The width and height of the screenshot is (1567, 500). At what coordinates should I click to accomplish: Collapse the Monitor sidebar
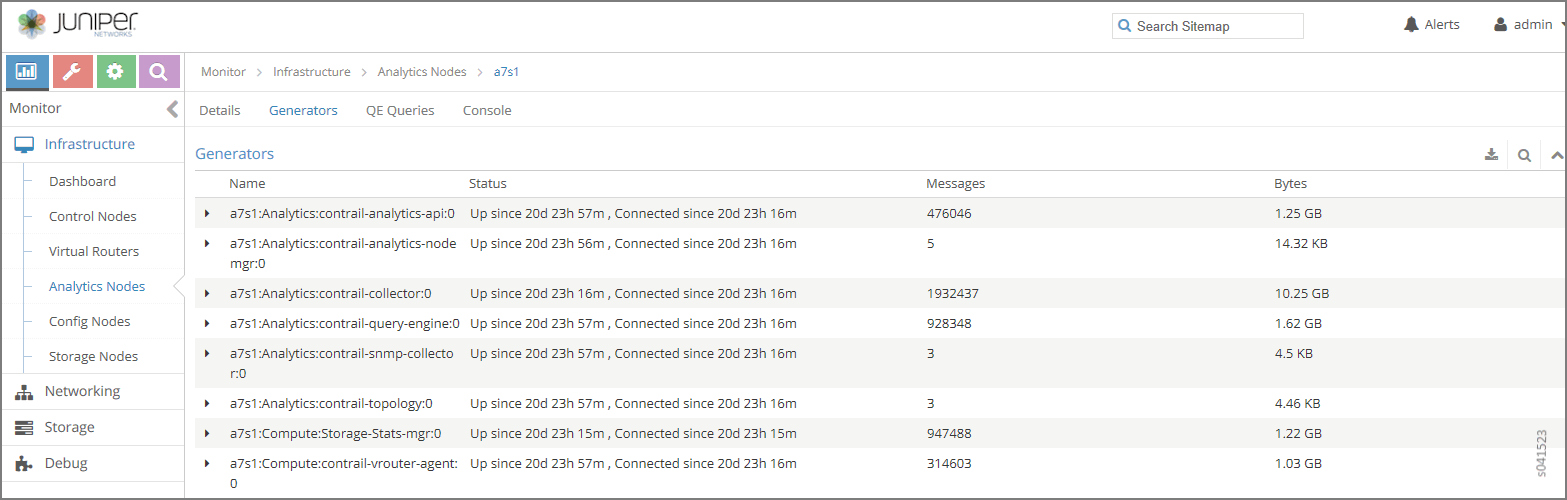pyautogui.click(x=172, y=109)
